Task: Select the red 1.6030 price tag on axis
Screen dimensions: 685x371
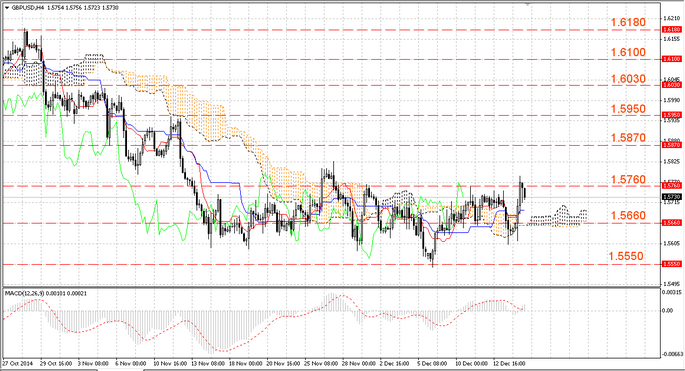Action: click(x=672, y=85)
